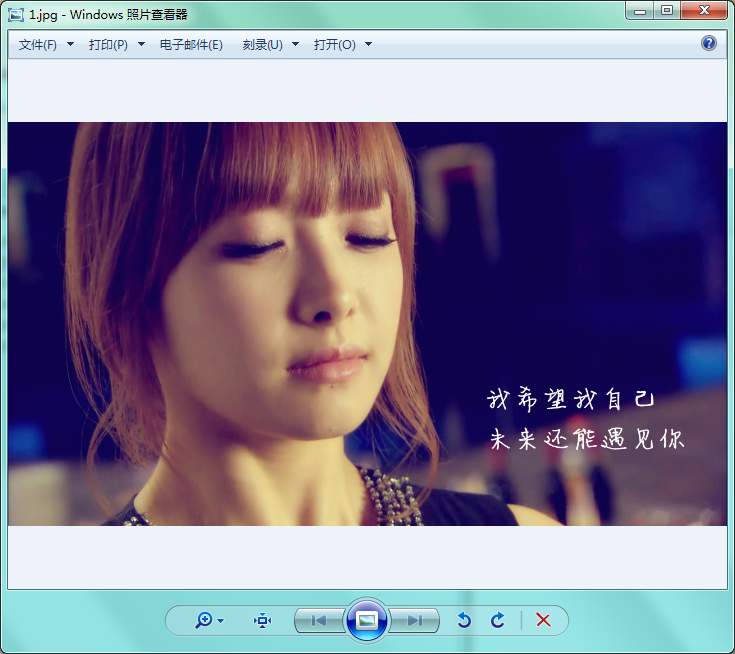Open the 打印(P) menu

(108, 45)
